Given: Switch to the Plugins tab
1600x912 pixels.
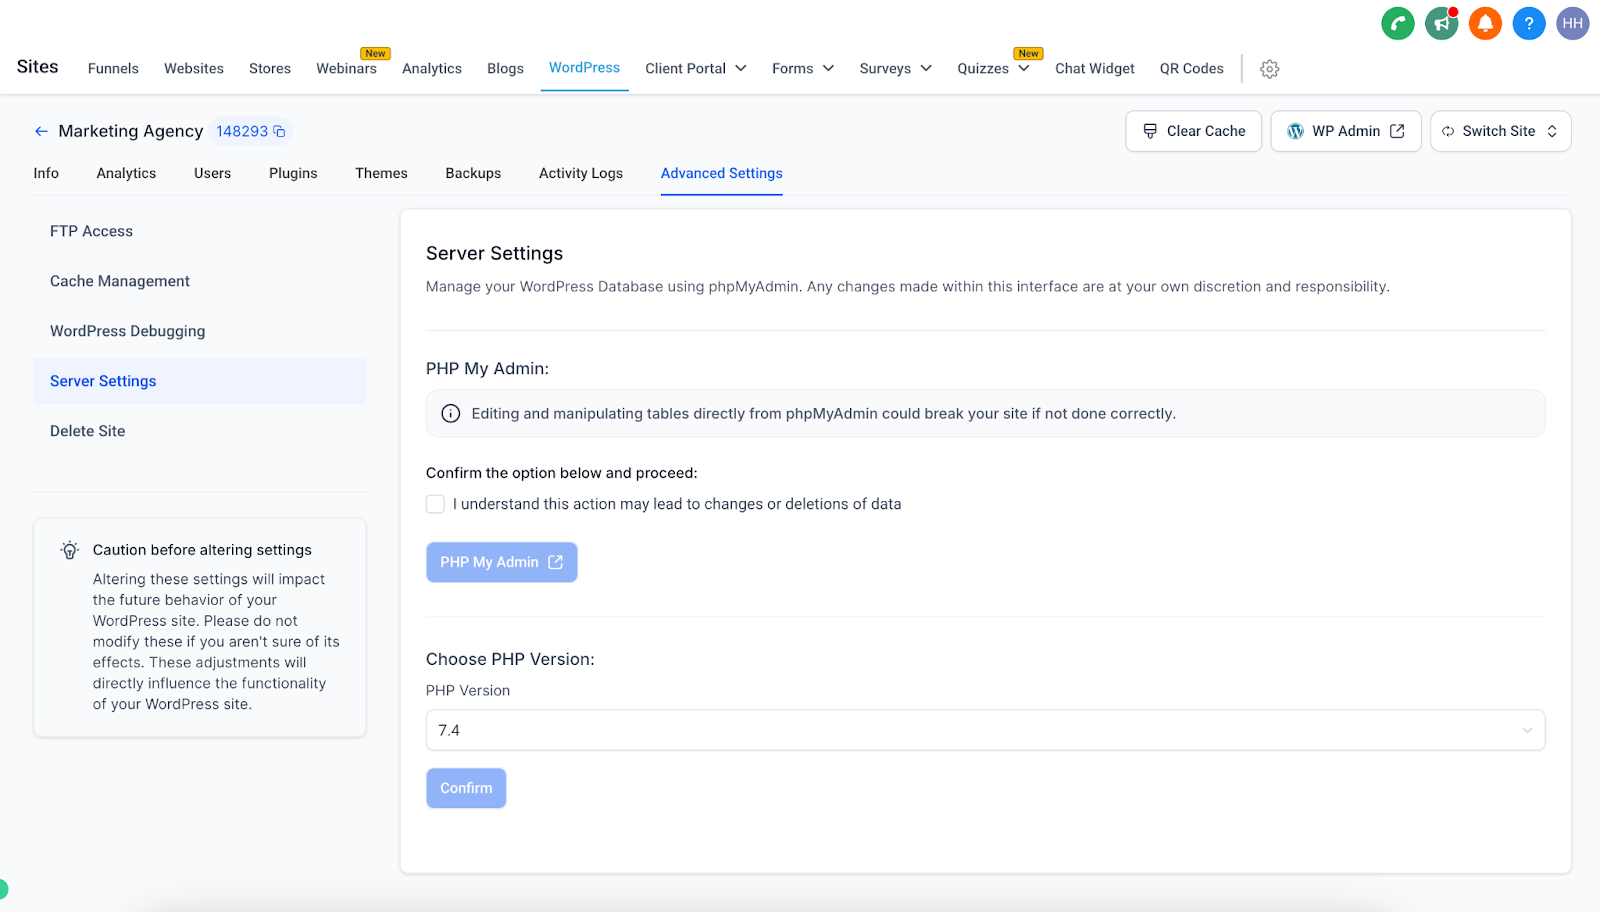Looking at the screenshot, I should pos(293,173).
